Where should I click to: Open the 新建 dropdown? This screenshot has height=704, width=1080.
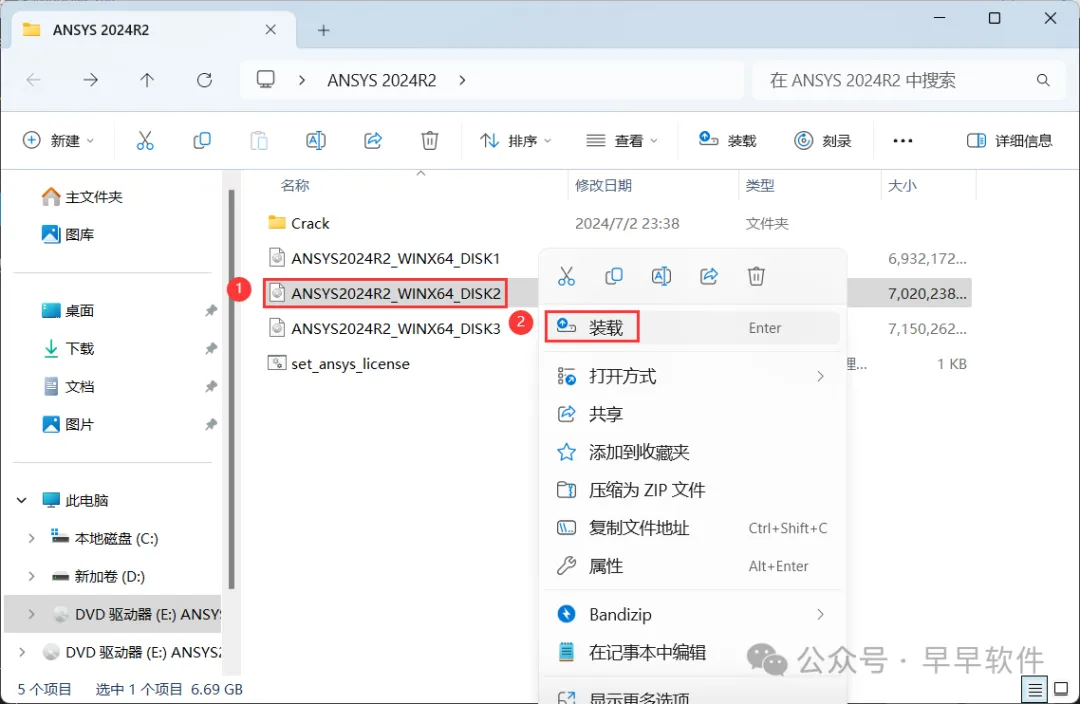tap(59, 141)
